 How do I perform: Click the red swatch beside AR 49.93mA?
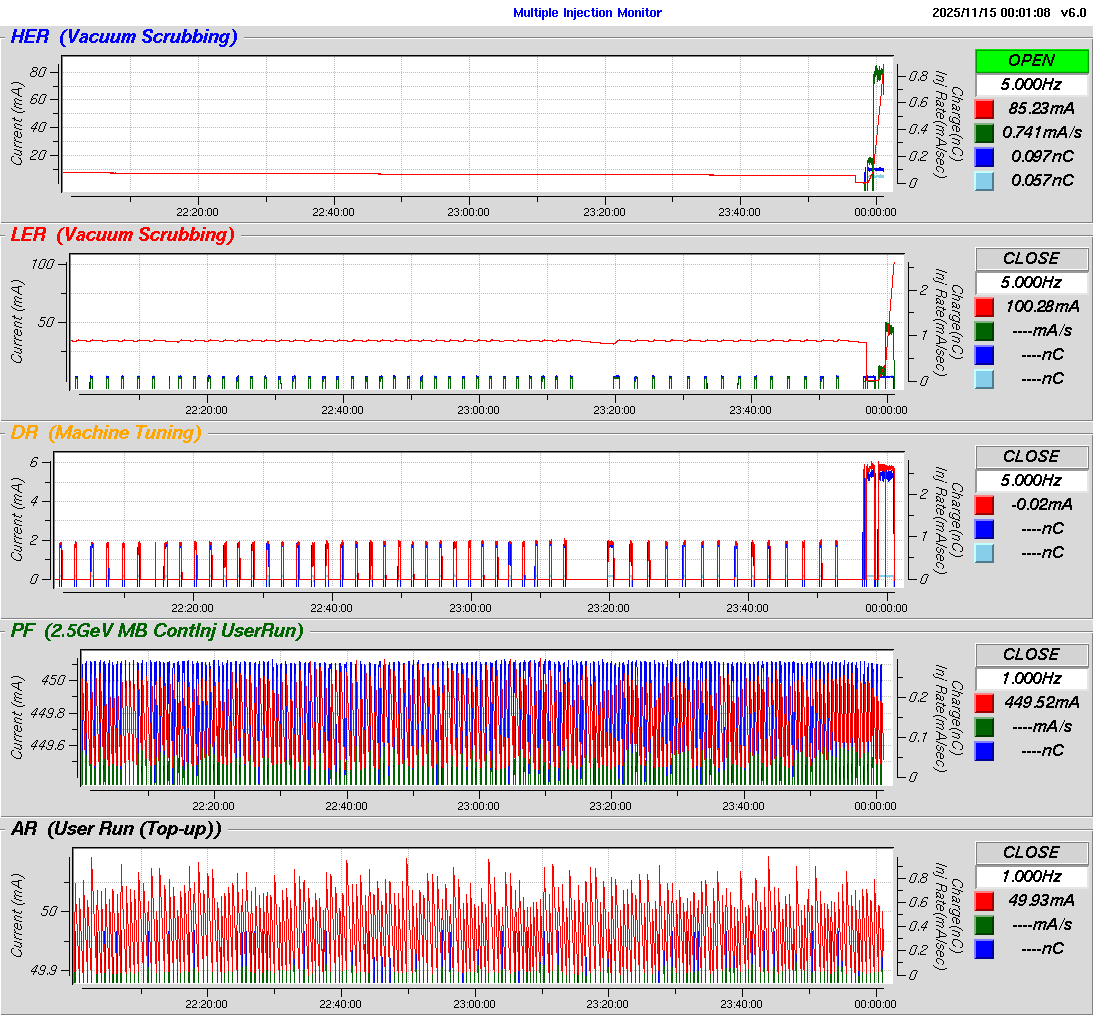[x=985, y=901]
